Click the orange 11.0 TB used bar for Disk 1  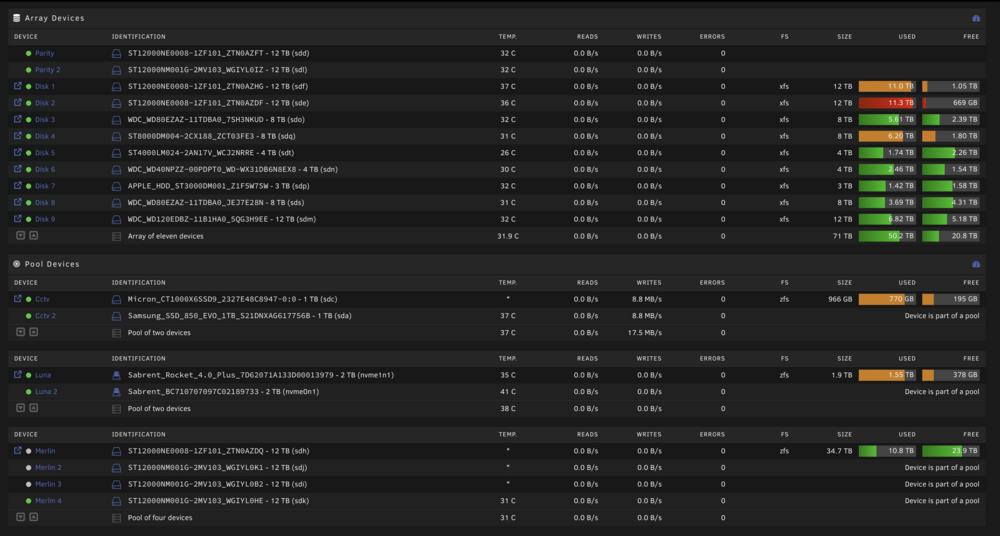tap(887, 86)
